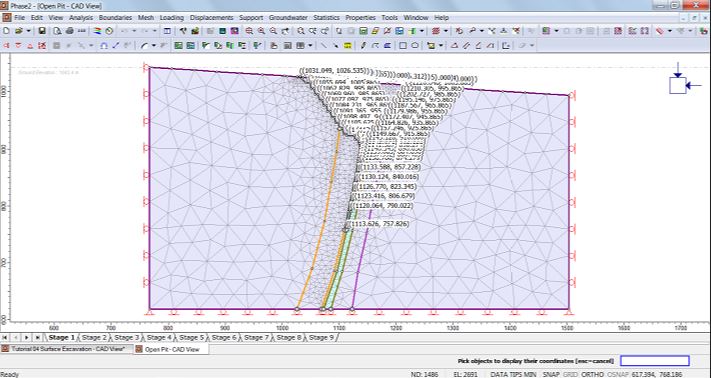This screenshot has height=378, width=711.
Task: Open the Project Settings clock icon
Action: [x=109, y=31]
